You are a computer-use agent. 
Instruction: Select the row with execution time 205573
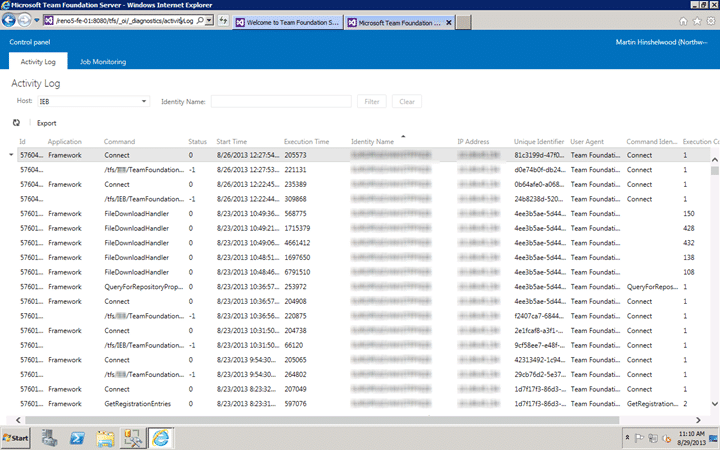click(364, 155)
